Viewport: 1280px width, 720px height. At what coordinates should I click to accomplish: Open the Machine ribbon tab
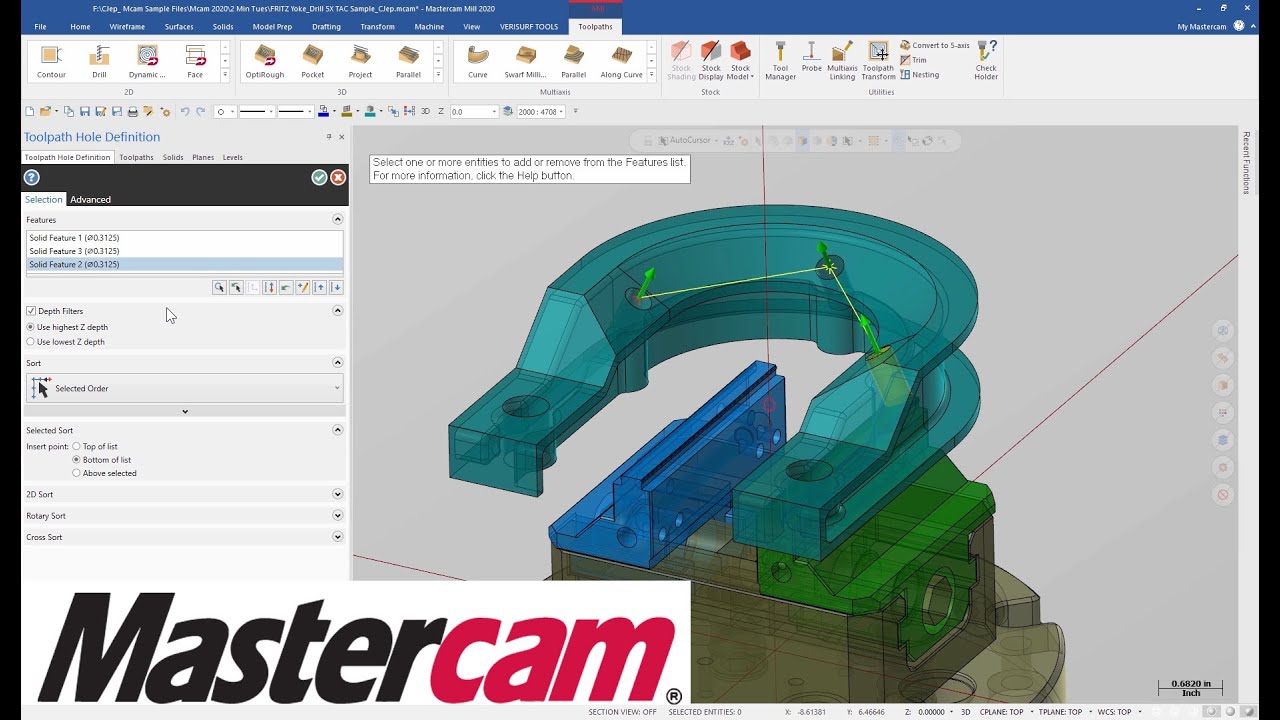point(429,27)
